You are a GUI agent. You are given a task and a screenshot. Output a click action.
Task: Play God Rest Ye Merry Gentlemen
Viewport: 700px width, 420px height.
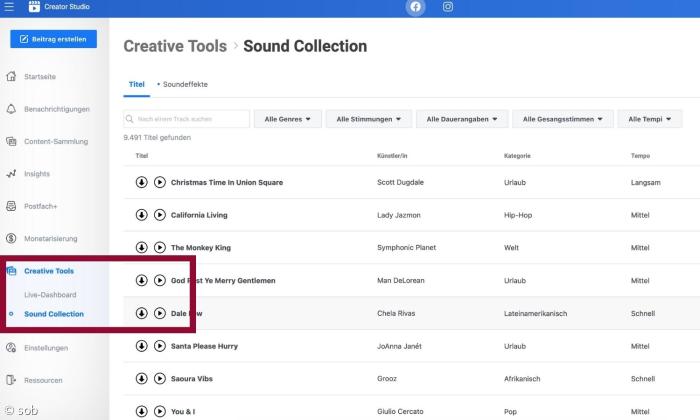[x=159, y=280]
